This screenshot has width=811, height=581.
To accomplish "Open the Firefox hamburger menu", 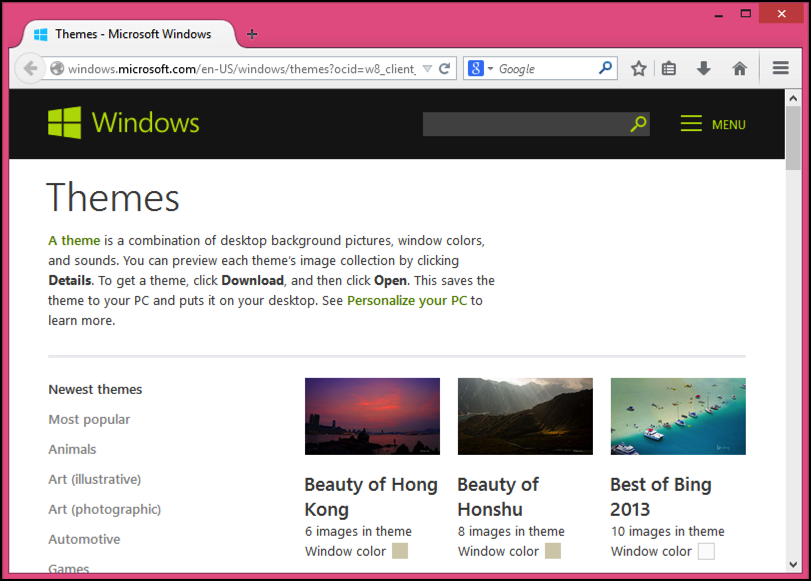I will [780, 68].
